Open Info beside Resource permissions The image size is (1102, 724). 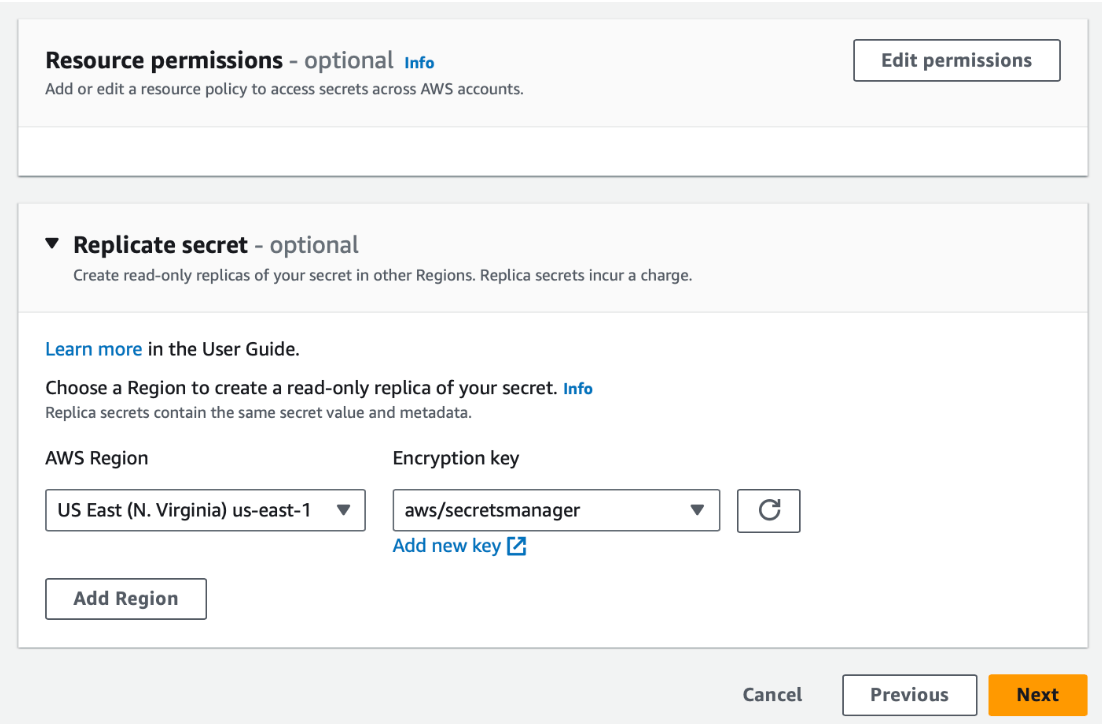pos(419,62)
